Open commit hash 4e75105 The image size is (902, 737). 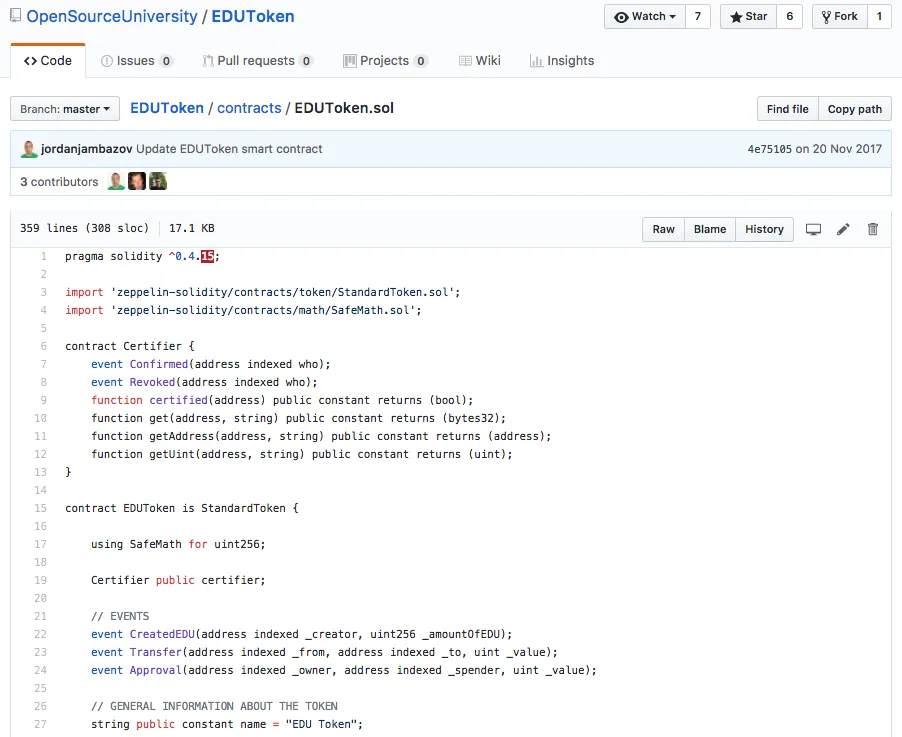pos(770,149)
